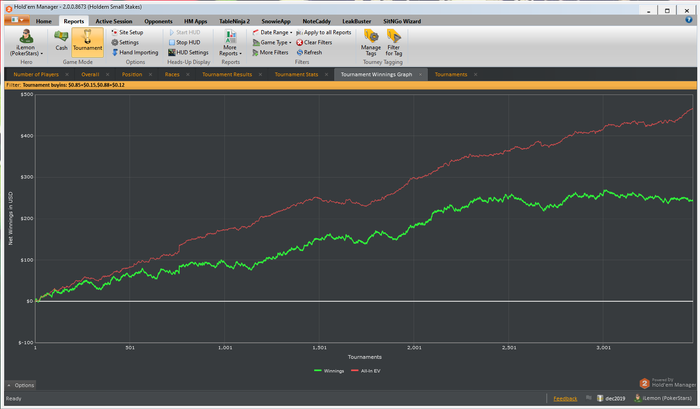Switch to the Races report tab
This screenshot has height=409, width=700.
172,75
